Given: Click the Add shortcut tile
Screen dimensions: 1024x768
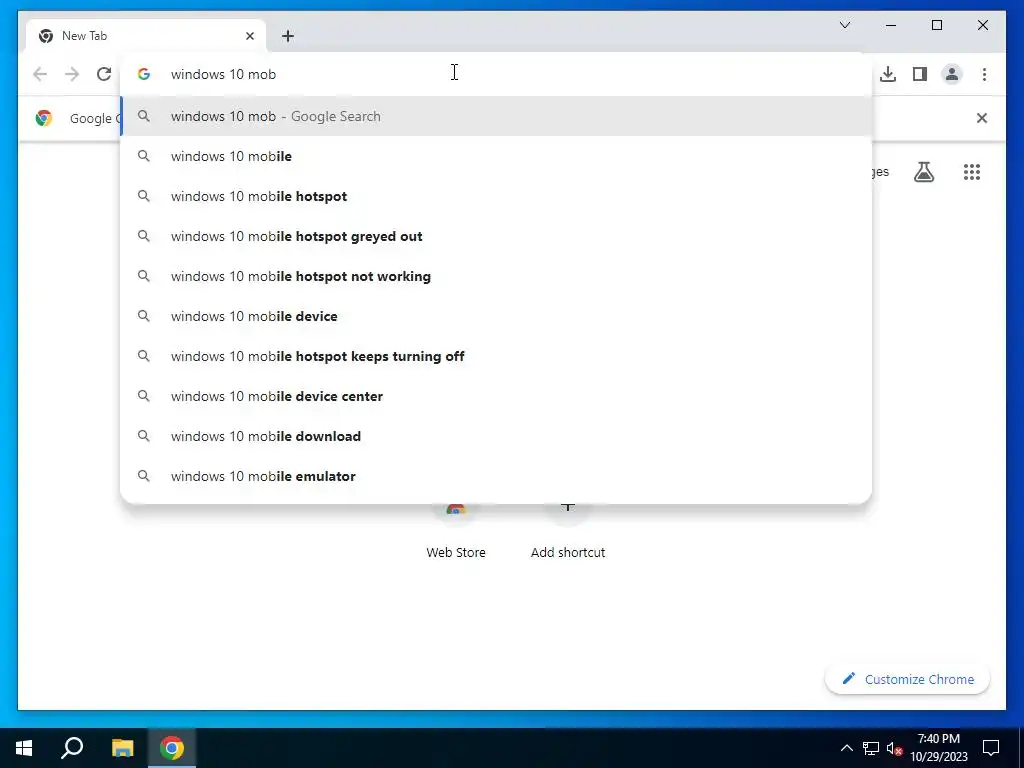Looking at the screenshot, I should click(568, 532).
